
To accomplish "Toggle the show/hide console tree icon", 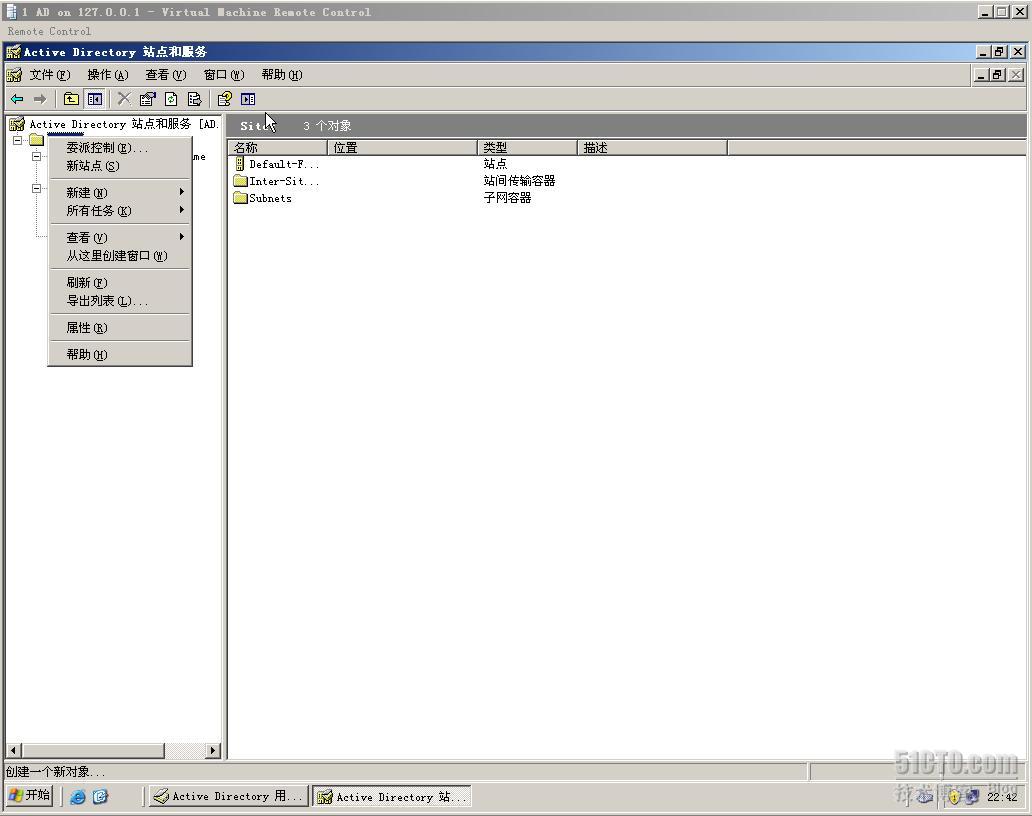I will [x=95, y=99].
